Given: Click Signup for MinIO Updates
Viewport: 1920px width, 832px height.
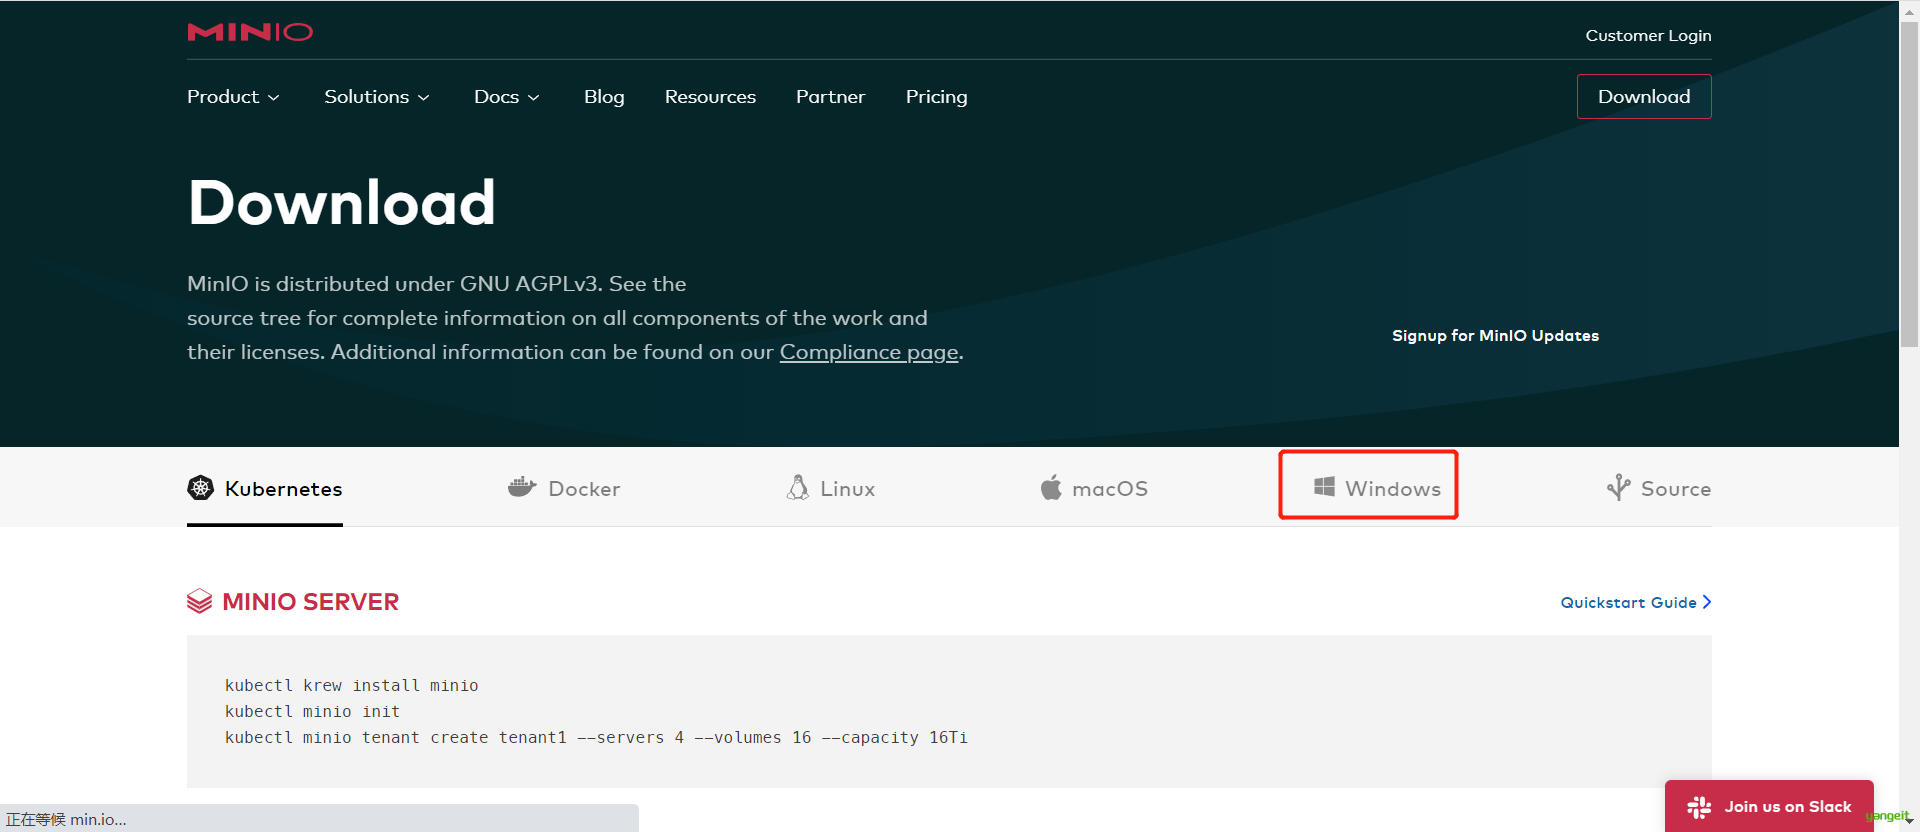Looking at the screenshot, I should click(1495, 336).
